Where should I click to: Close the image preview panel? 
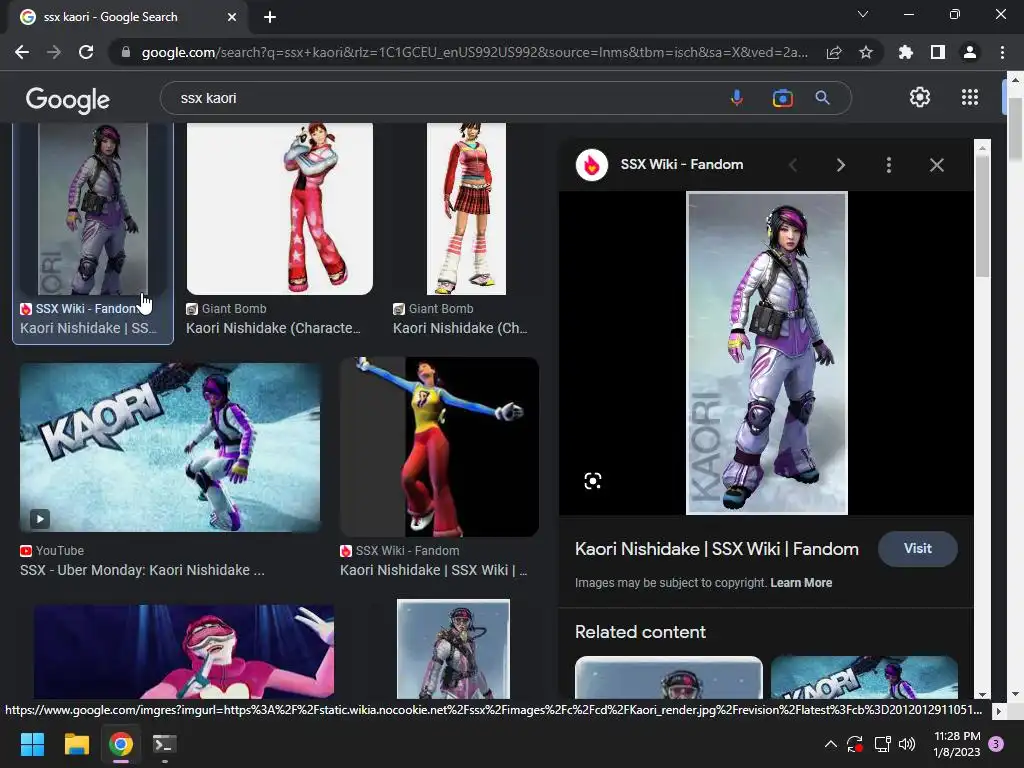(936, 165)
